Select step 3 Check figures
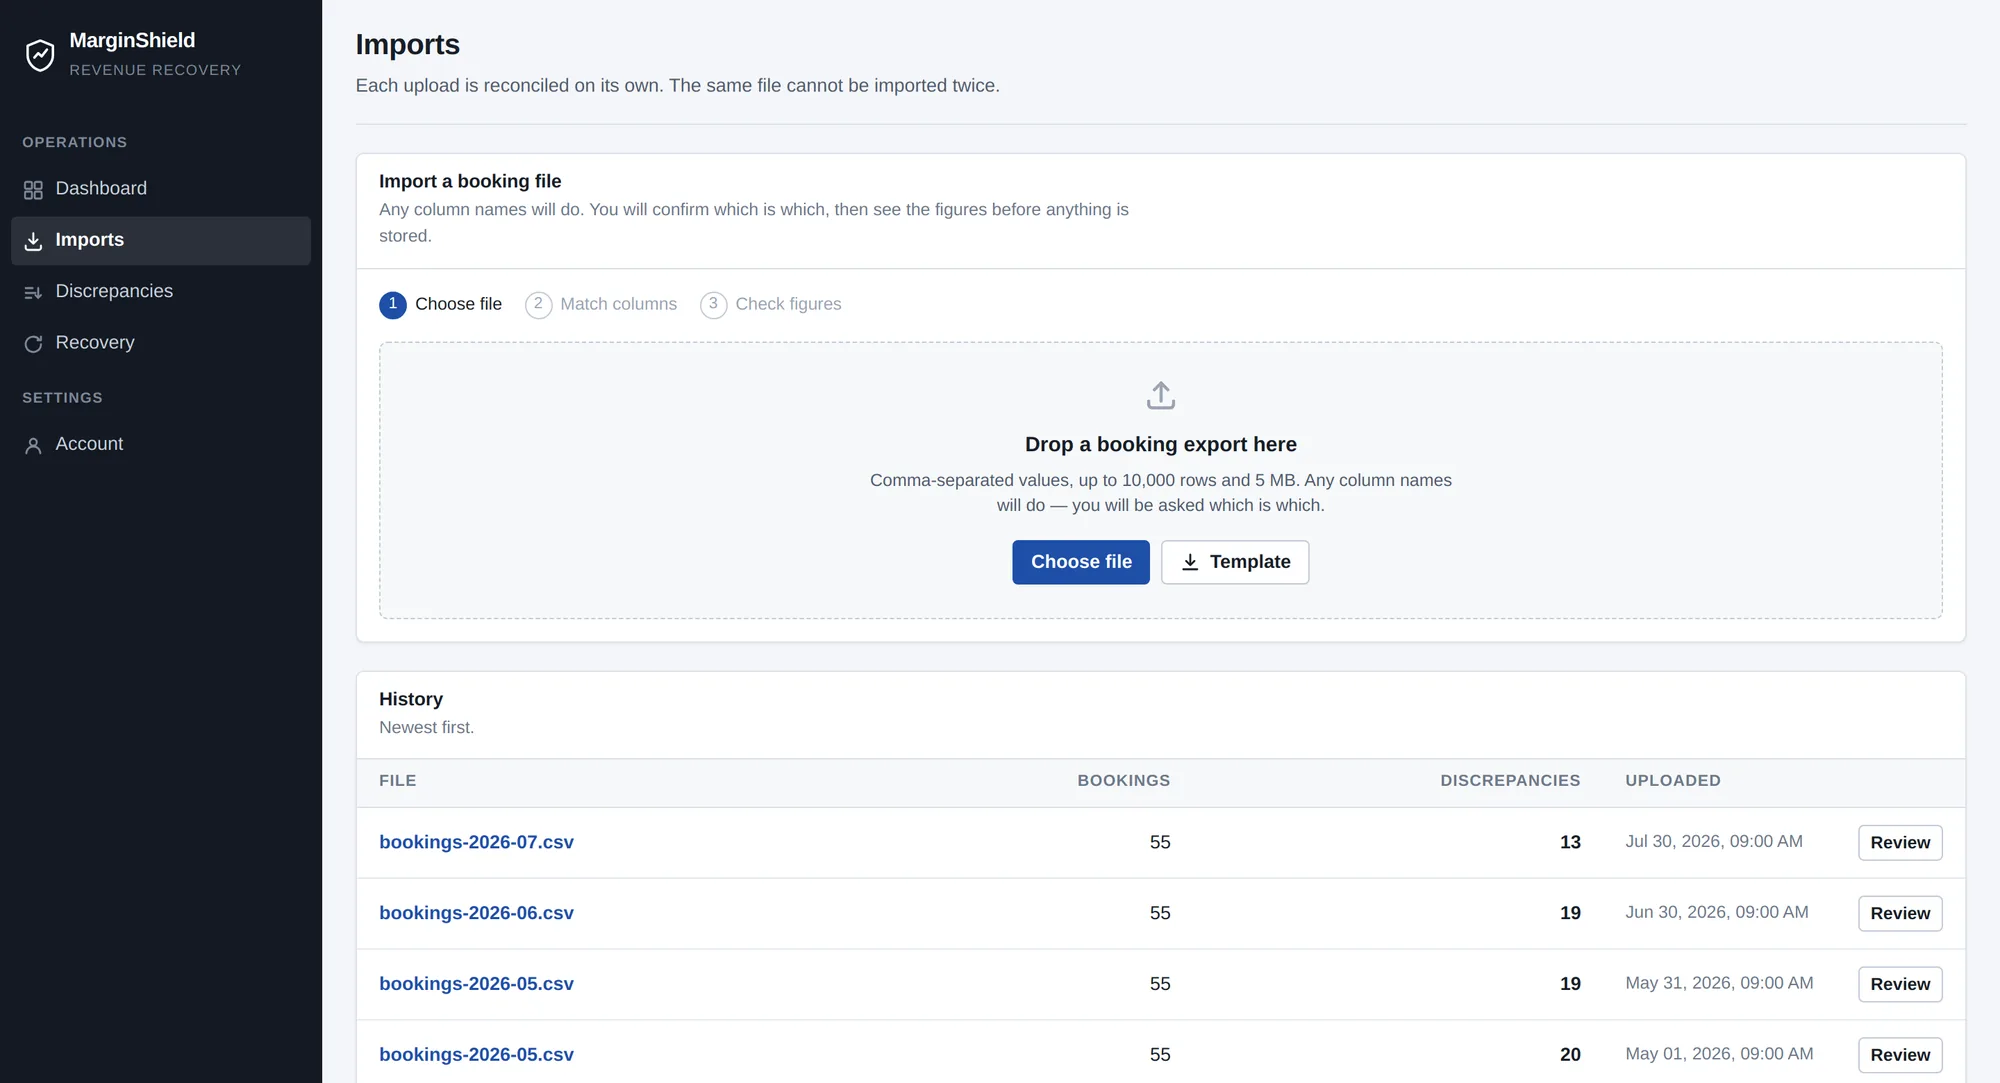2000x1083 pixels. (771, 304)
